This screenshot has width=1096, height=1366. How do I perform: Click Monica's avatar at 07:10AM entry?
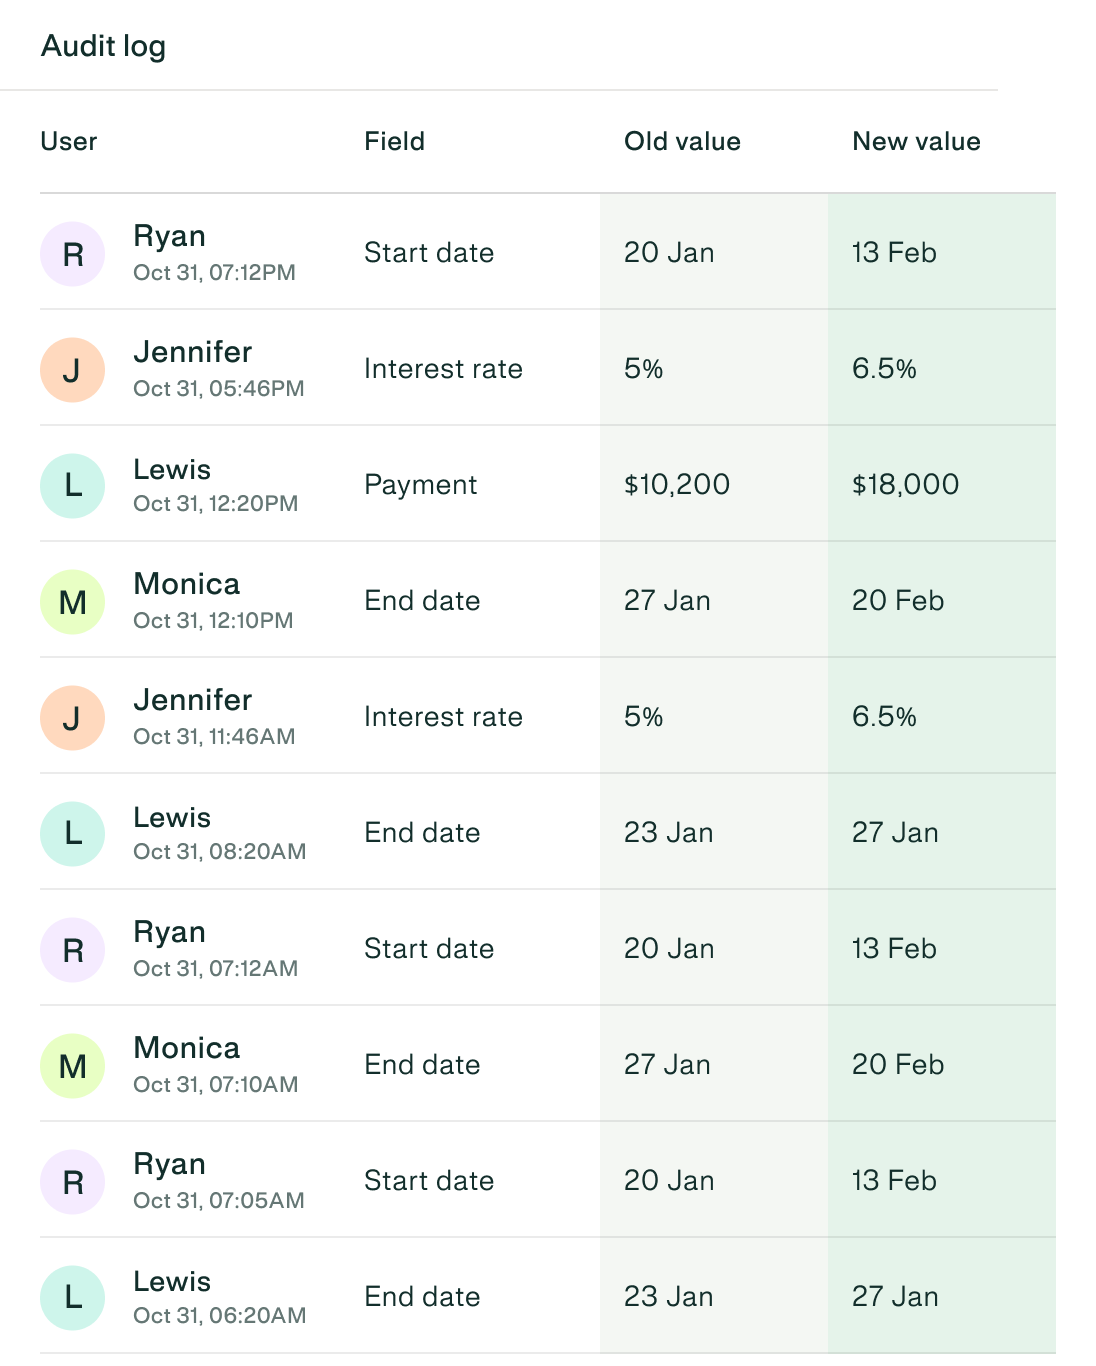coord(72,1066)
